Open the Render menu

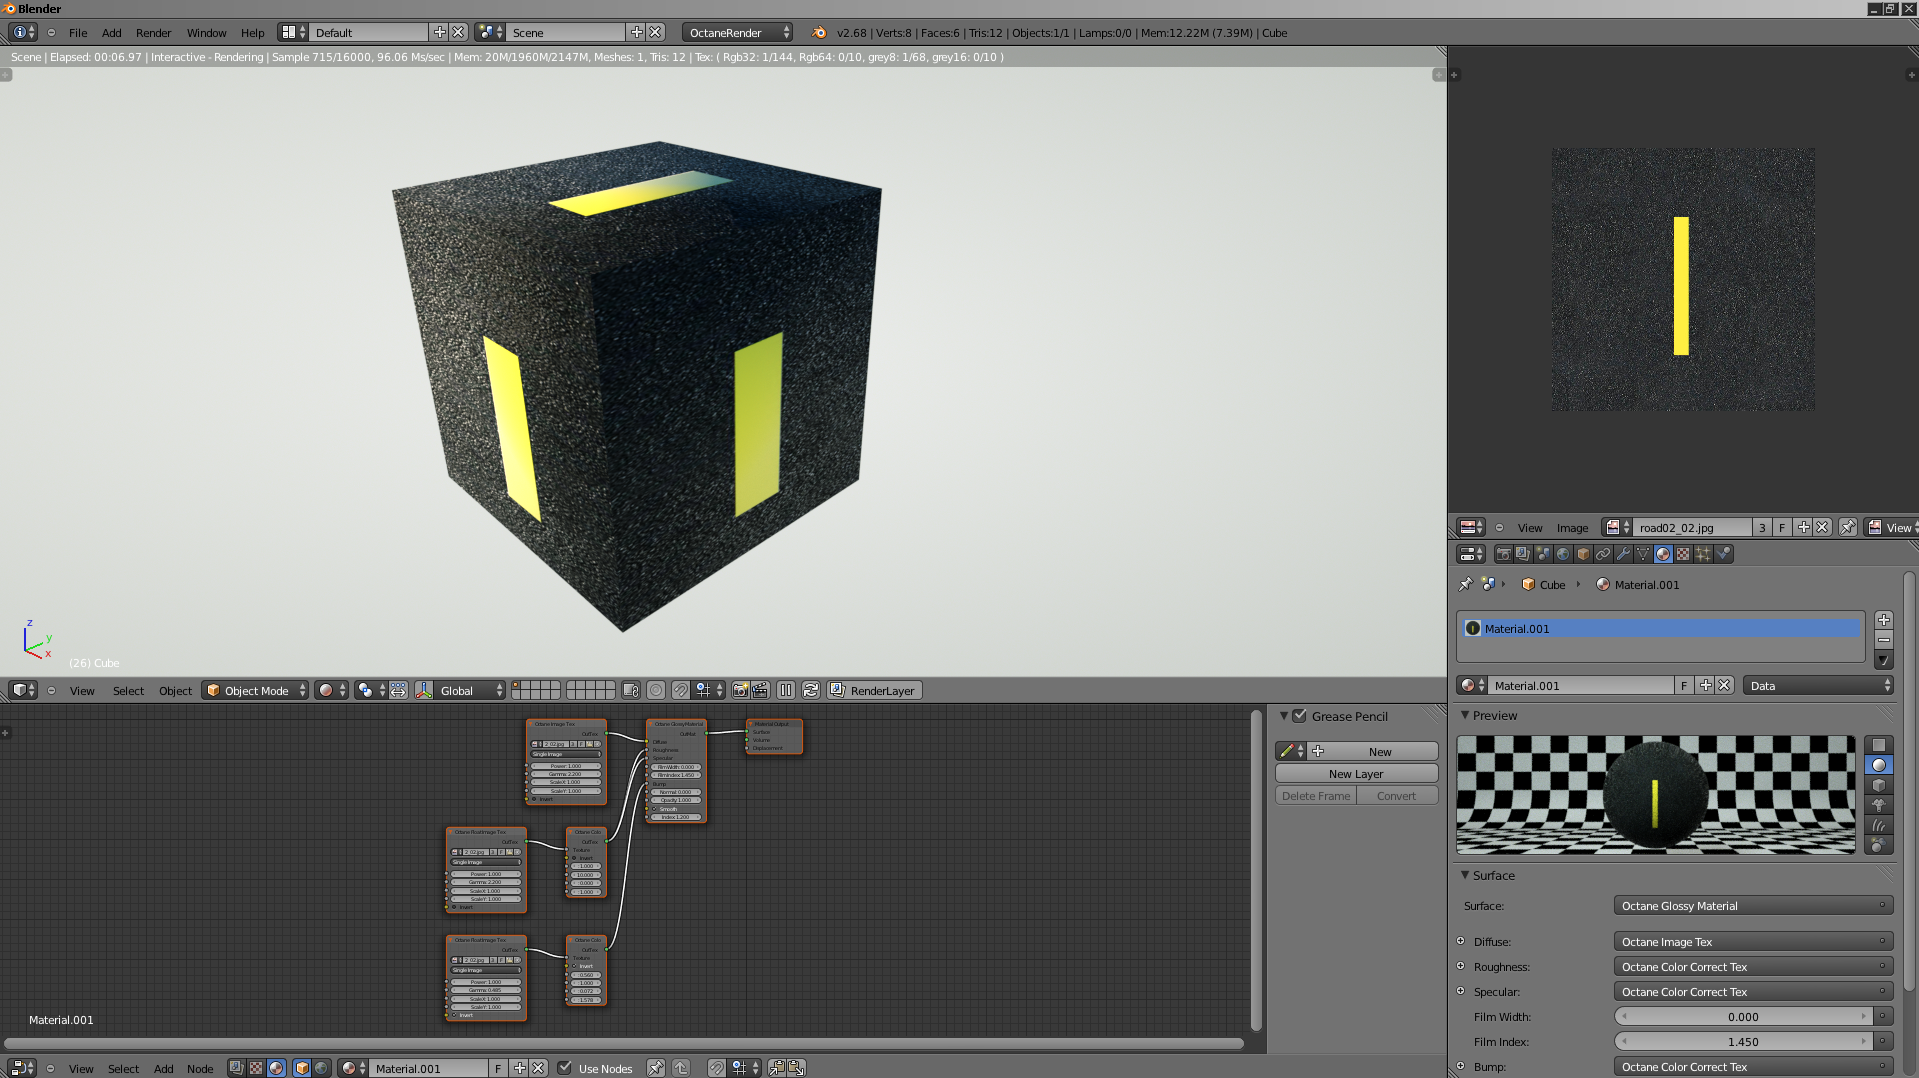153,32
